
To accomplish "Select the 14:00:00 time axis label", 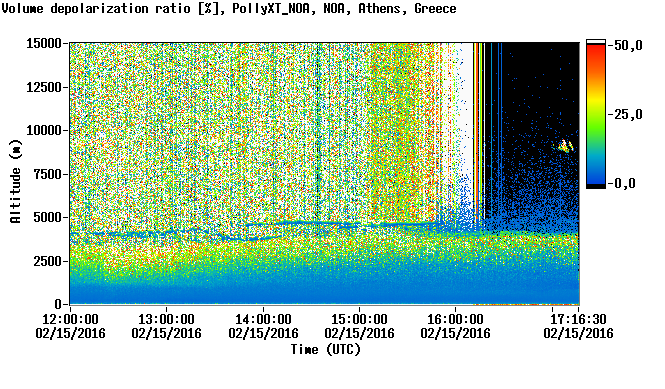I will [263, 319].
